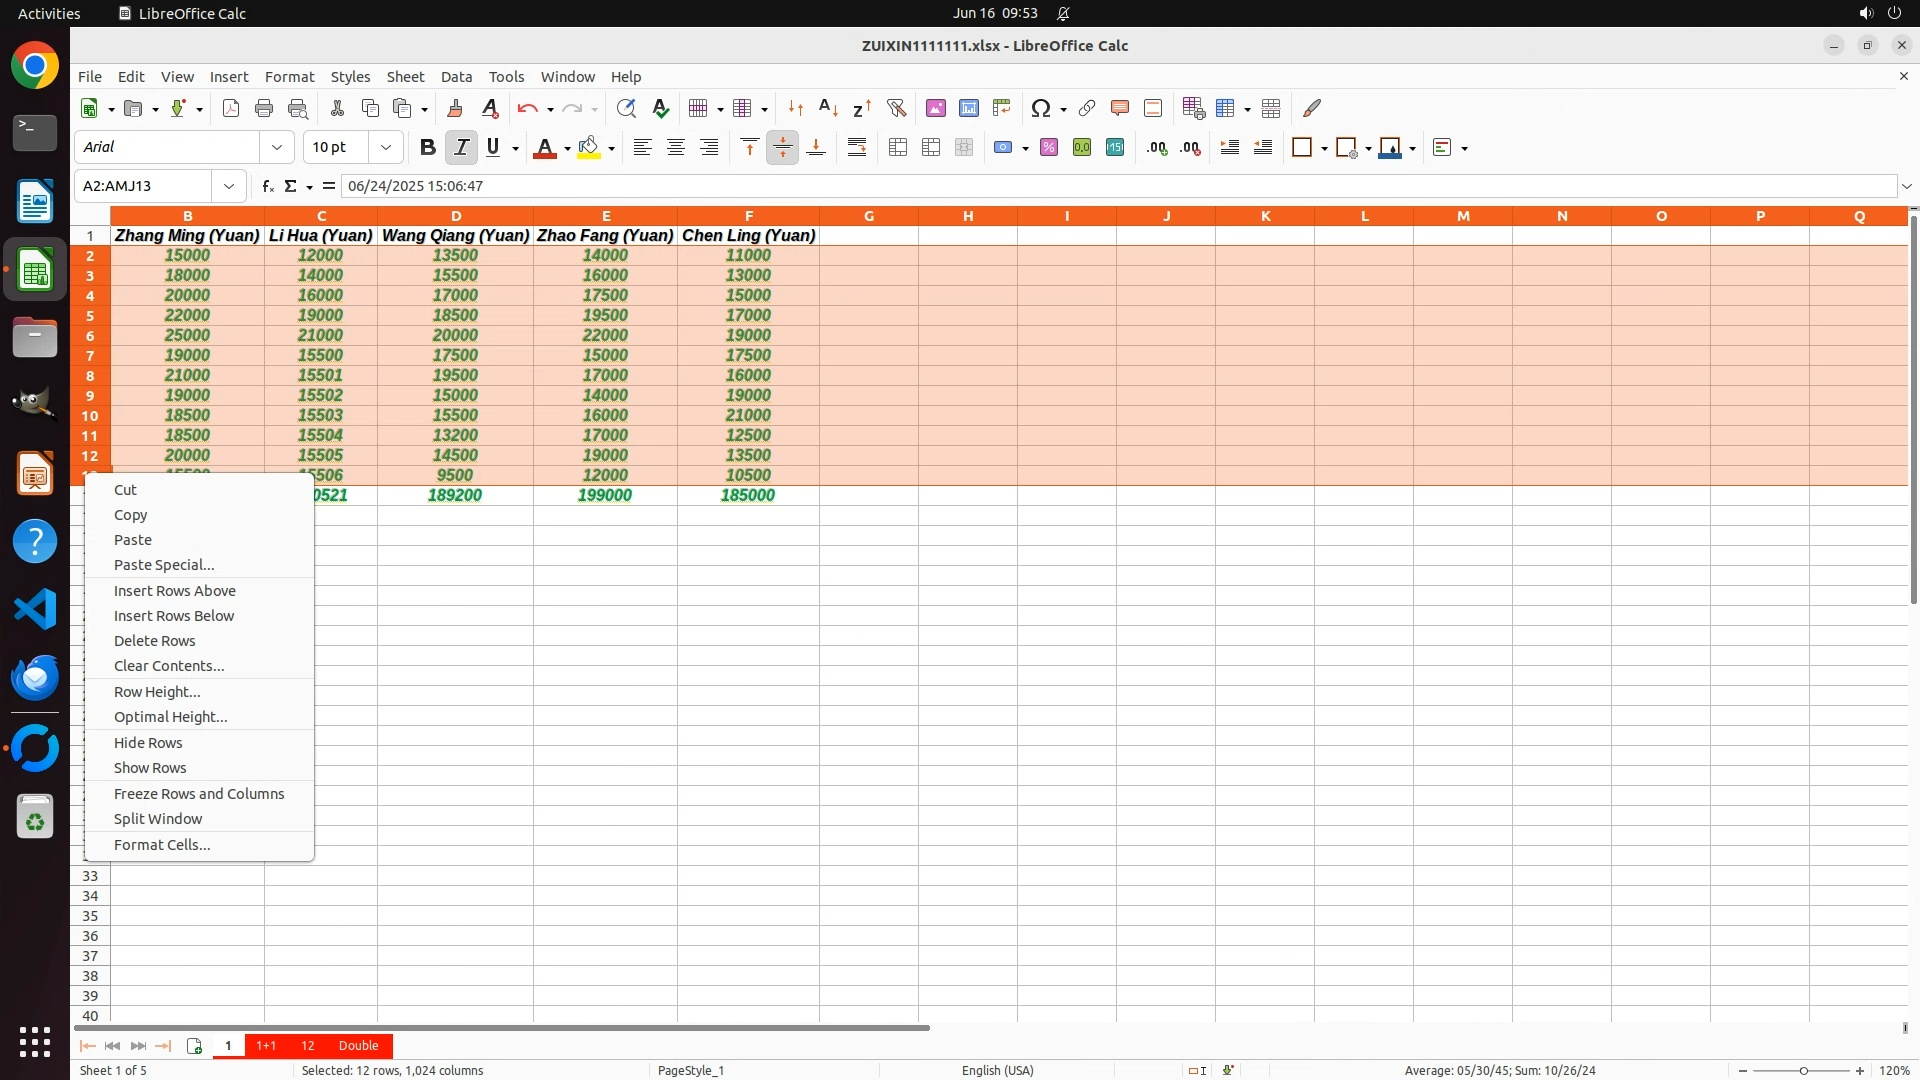
Task: Toggle Wrap Text button
Action: coord(857,147)
